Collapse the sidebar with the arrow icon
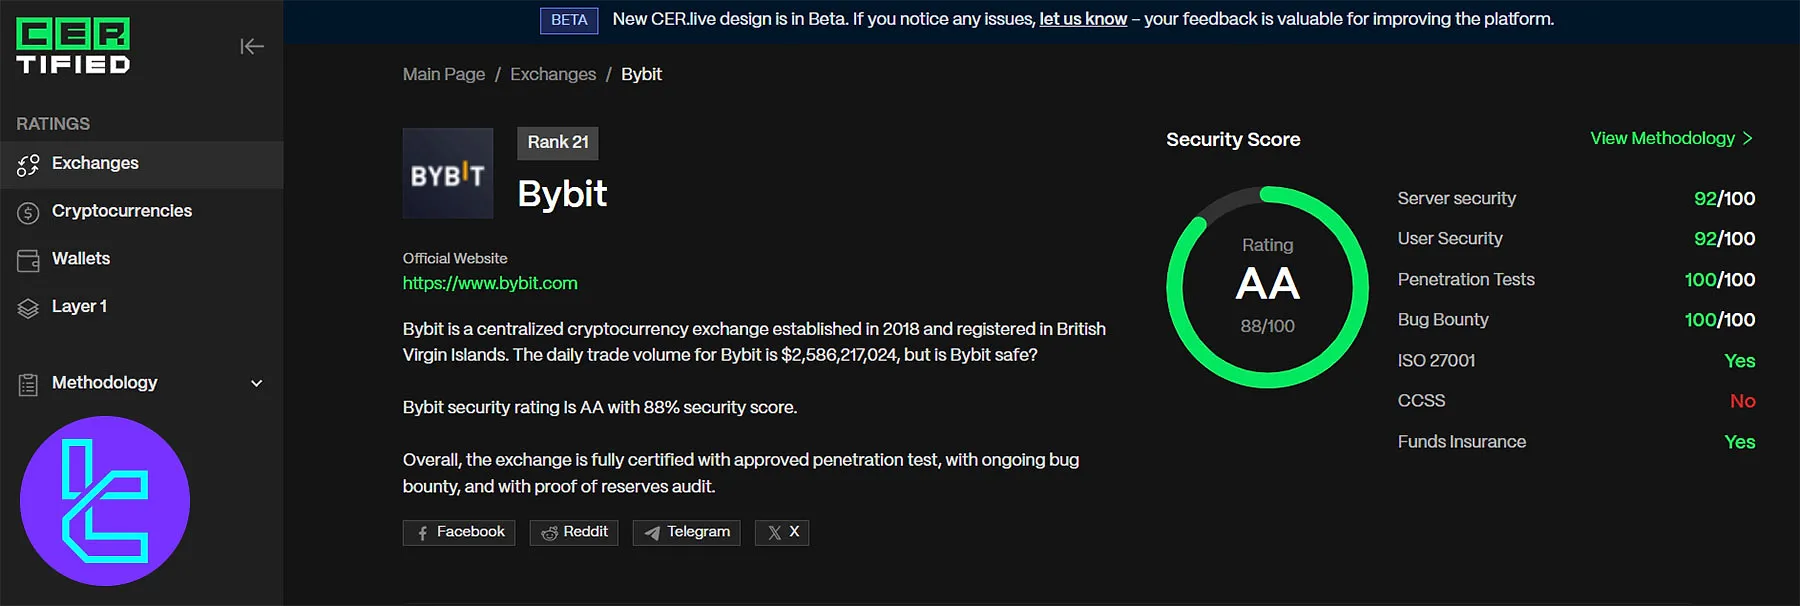This screenshot has width=1800, height=606. click(x=252, y=46)
